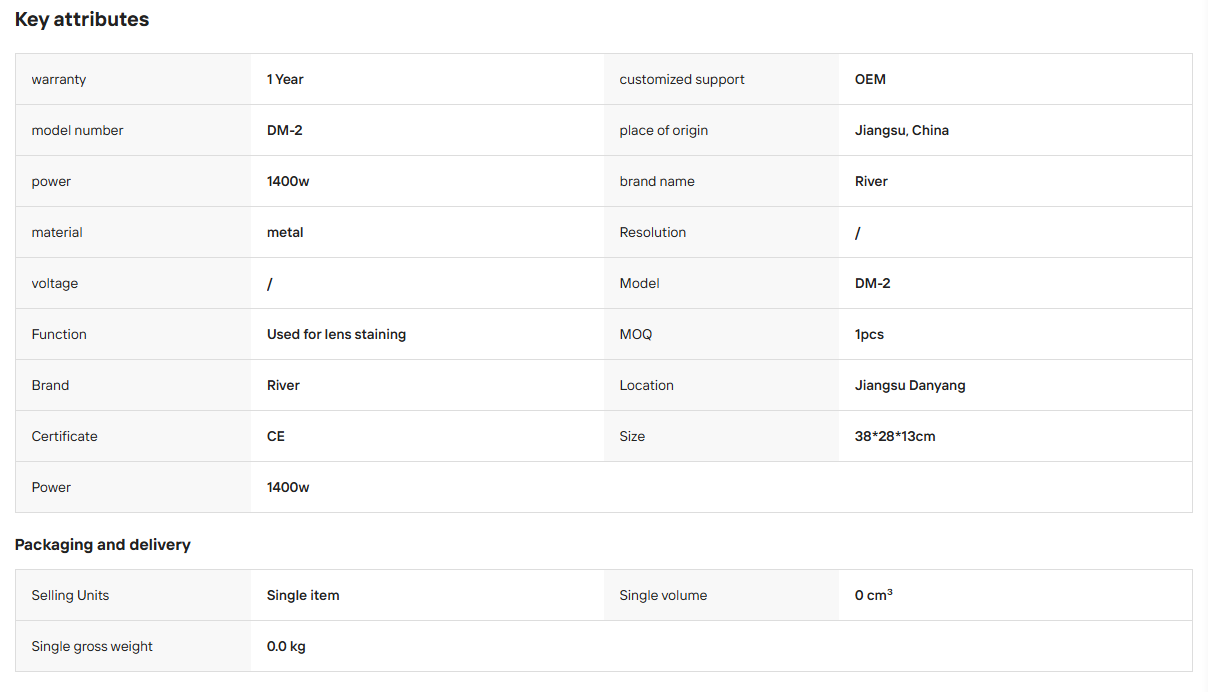
Task: Click place of origin Jiangsu, China
Action: [x=902, y=130]
